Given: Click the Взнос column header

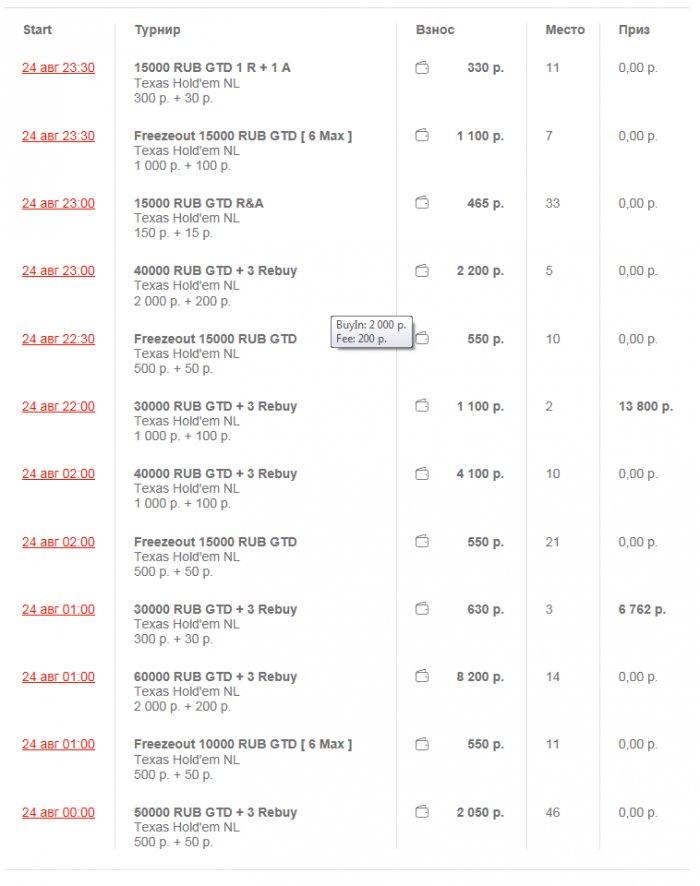Looking at the screenshot, I should 435,30.
